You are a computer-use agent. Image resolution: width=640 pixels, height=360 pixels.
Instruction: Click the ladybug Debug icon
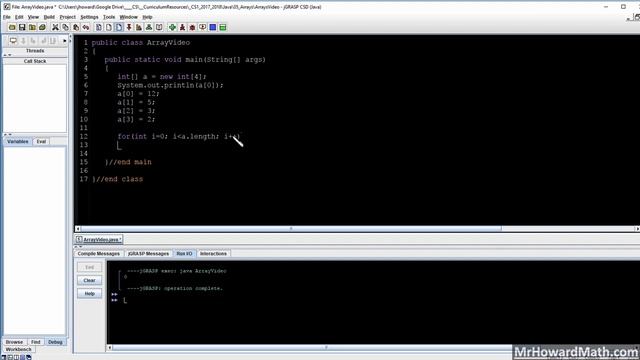[x=192, y=27]
